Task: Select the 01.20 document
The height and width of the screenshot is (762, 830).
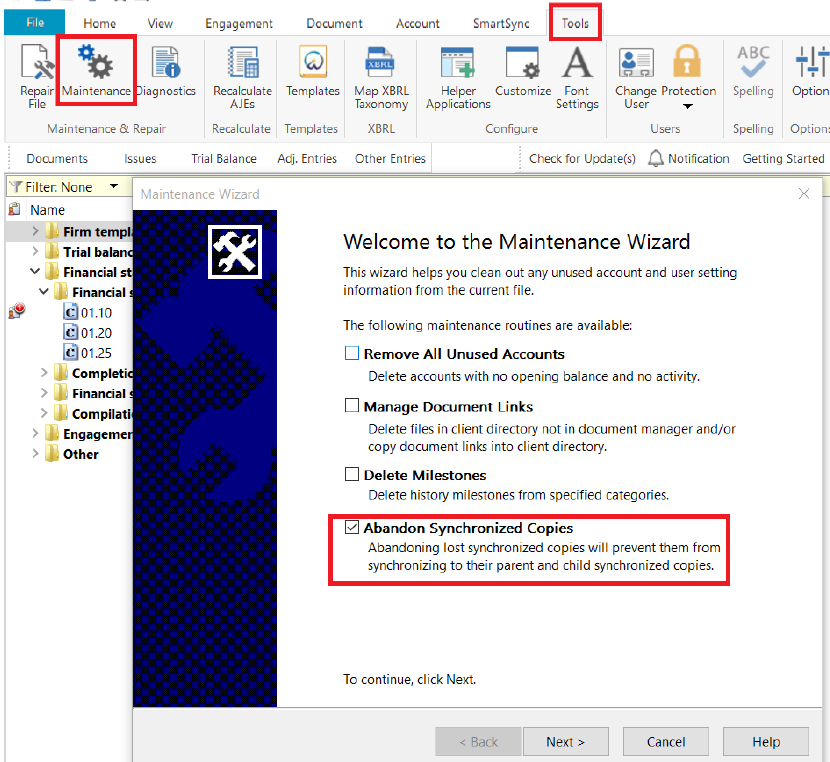Action: (88, 333)
